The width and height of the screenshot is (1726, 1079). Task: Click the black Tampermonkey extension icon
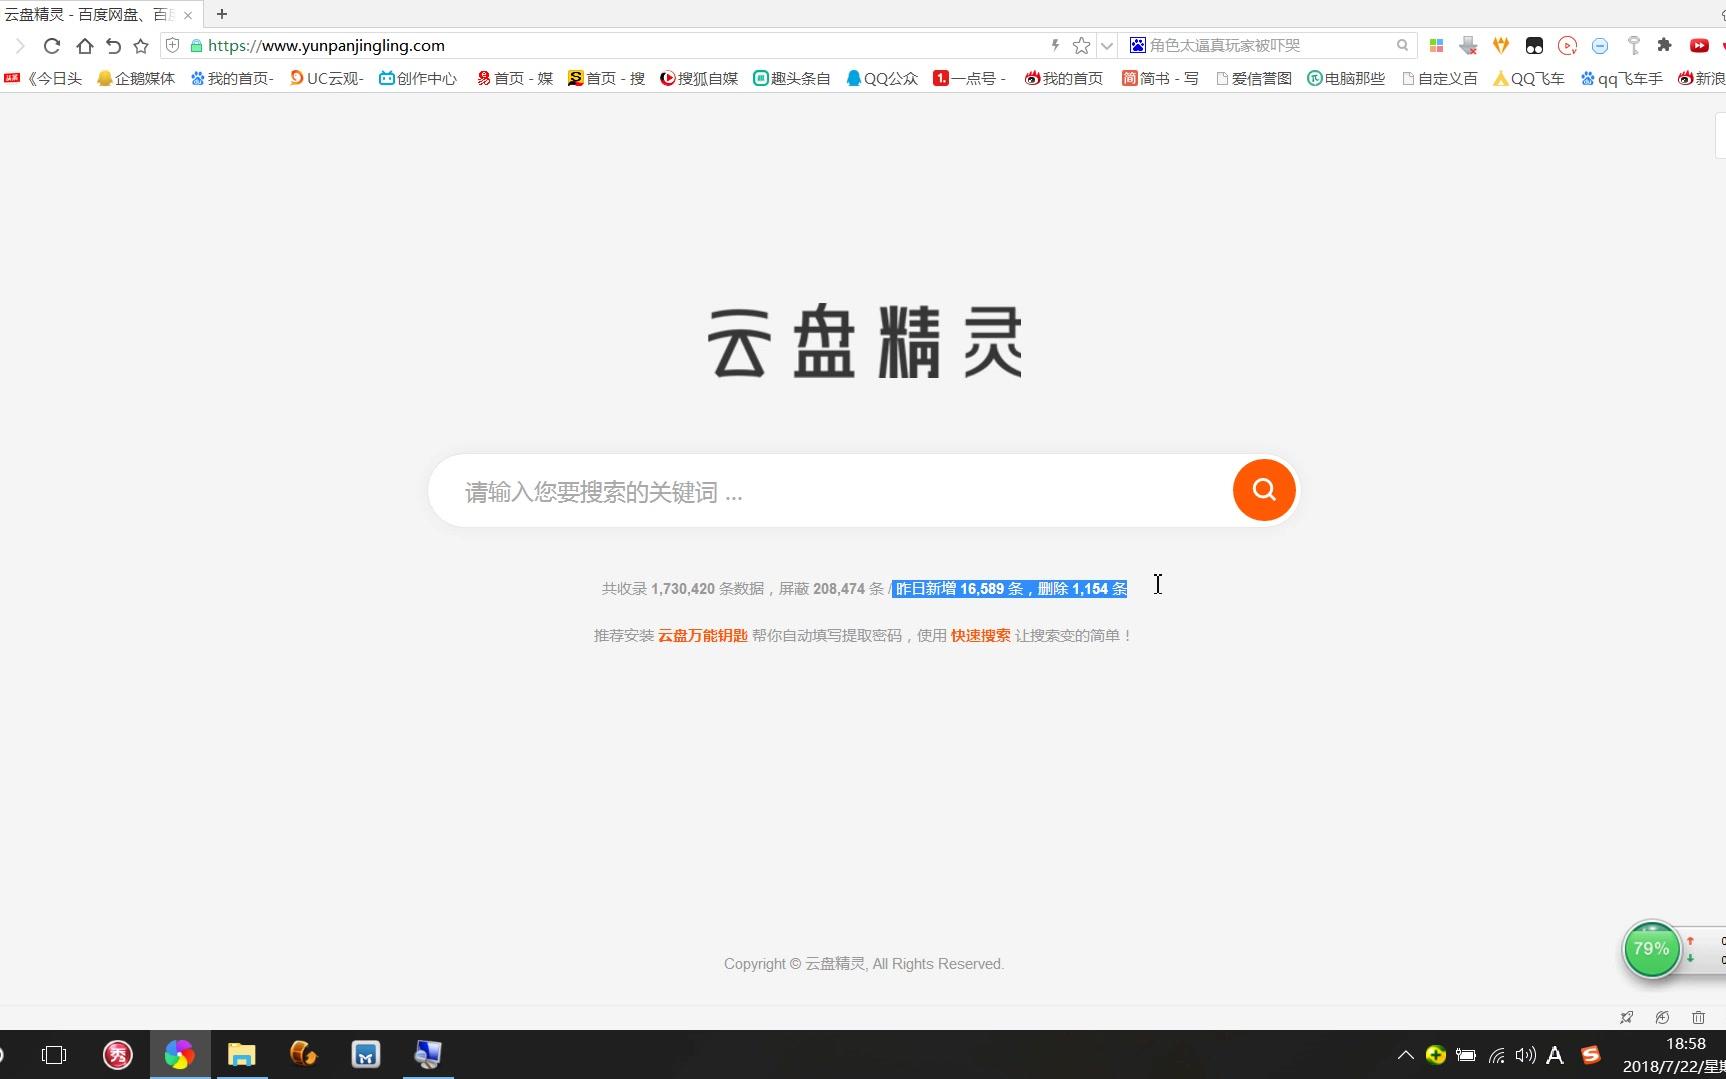click(1534, 45)
